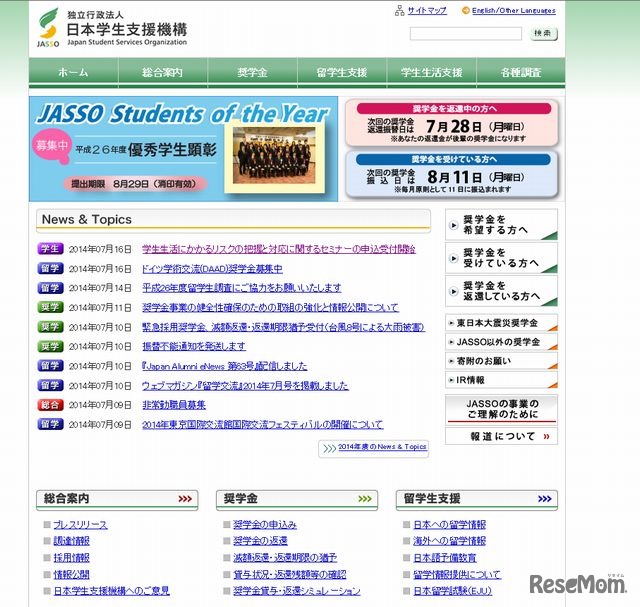Viewport: 640px width, 607px height.
Task: Open the 奨学金 navigation menu
Action: tap(253, 73)
